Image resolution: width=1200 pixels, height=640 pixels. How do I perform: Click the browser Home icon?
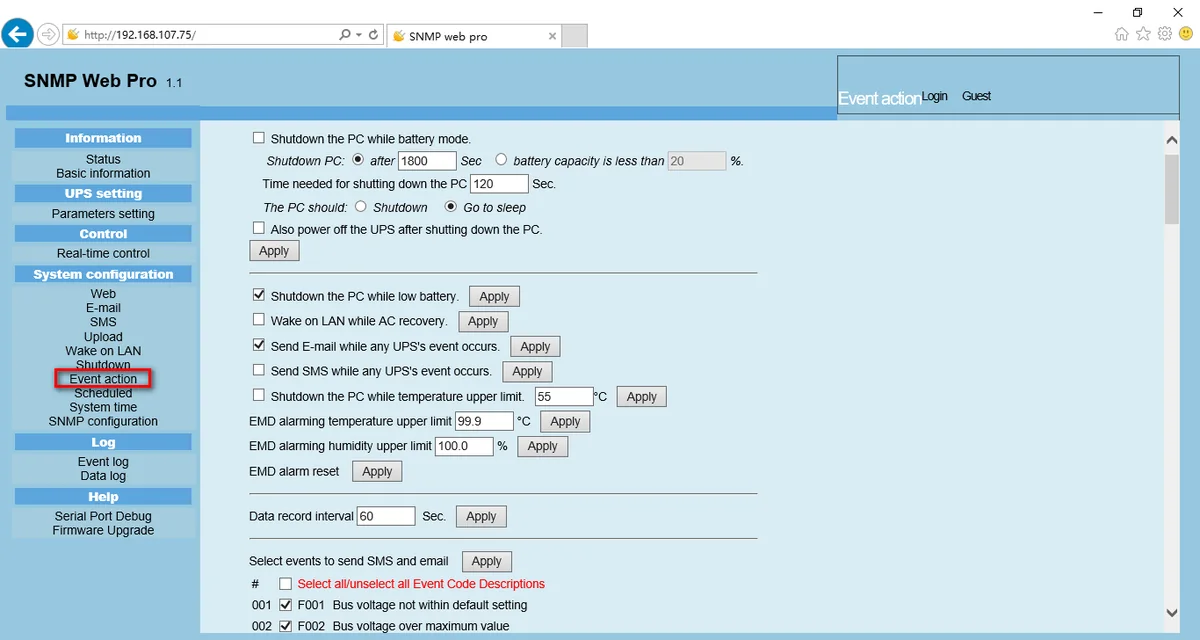[x=1121, y=34]
